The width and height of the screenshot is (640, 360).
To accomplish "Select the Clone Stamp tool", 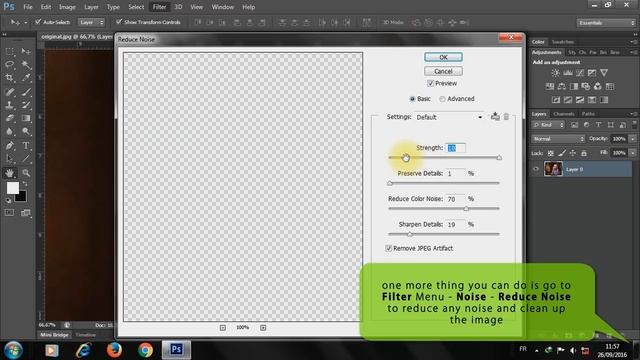I will click(9, 105).
